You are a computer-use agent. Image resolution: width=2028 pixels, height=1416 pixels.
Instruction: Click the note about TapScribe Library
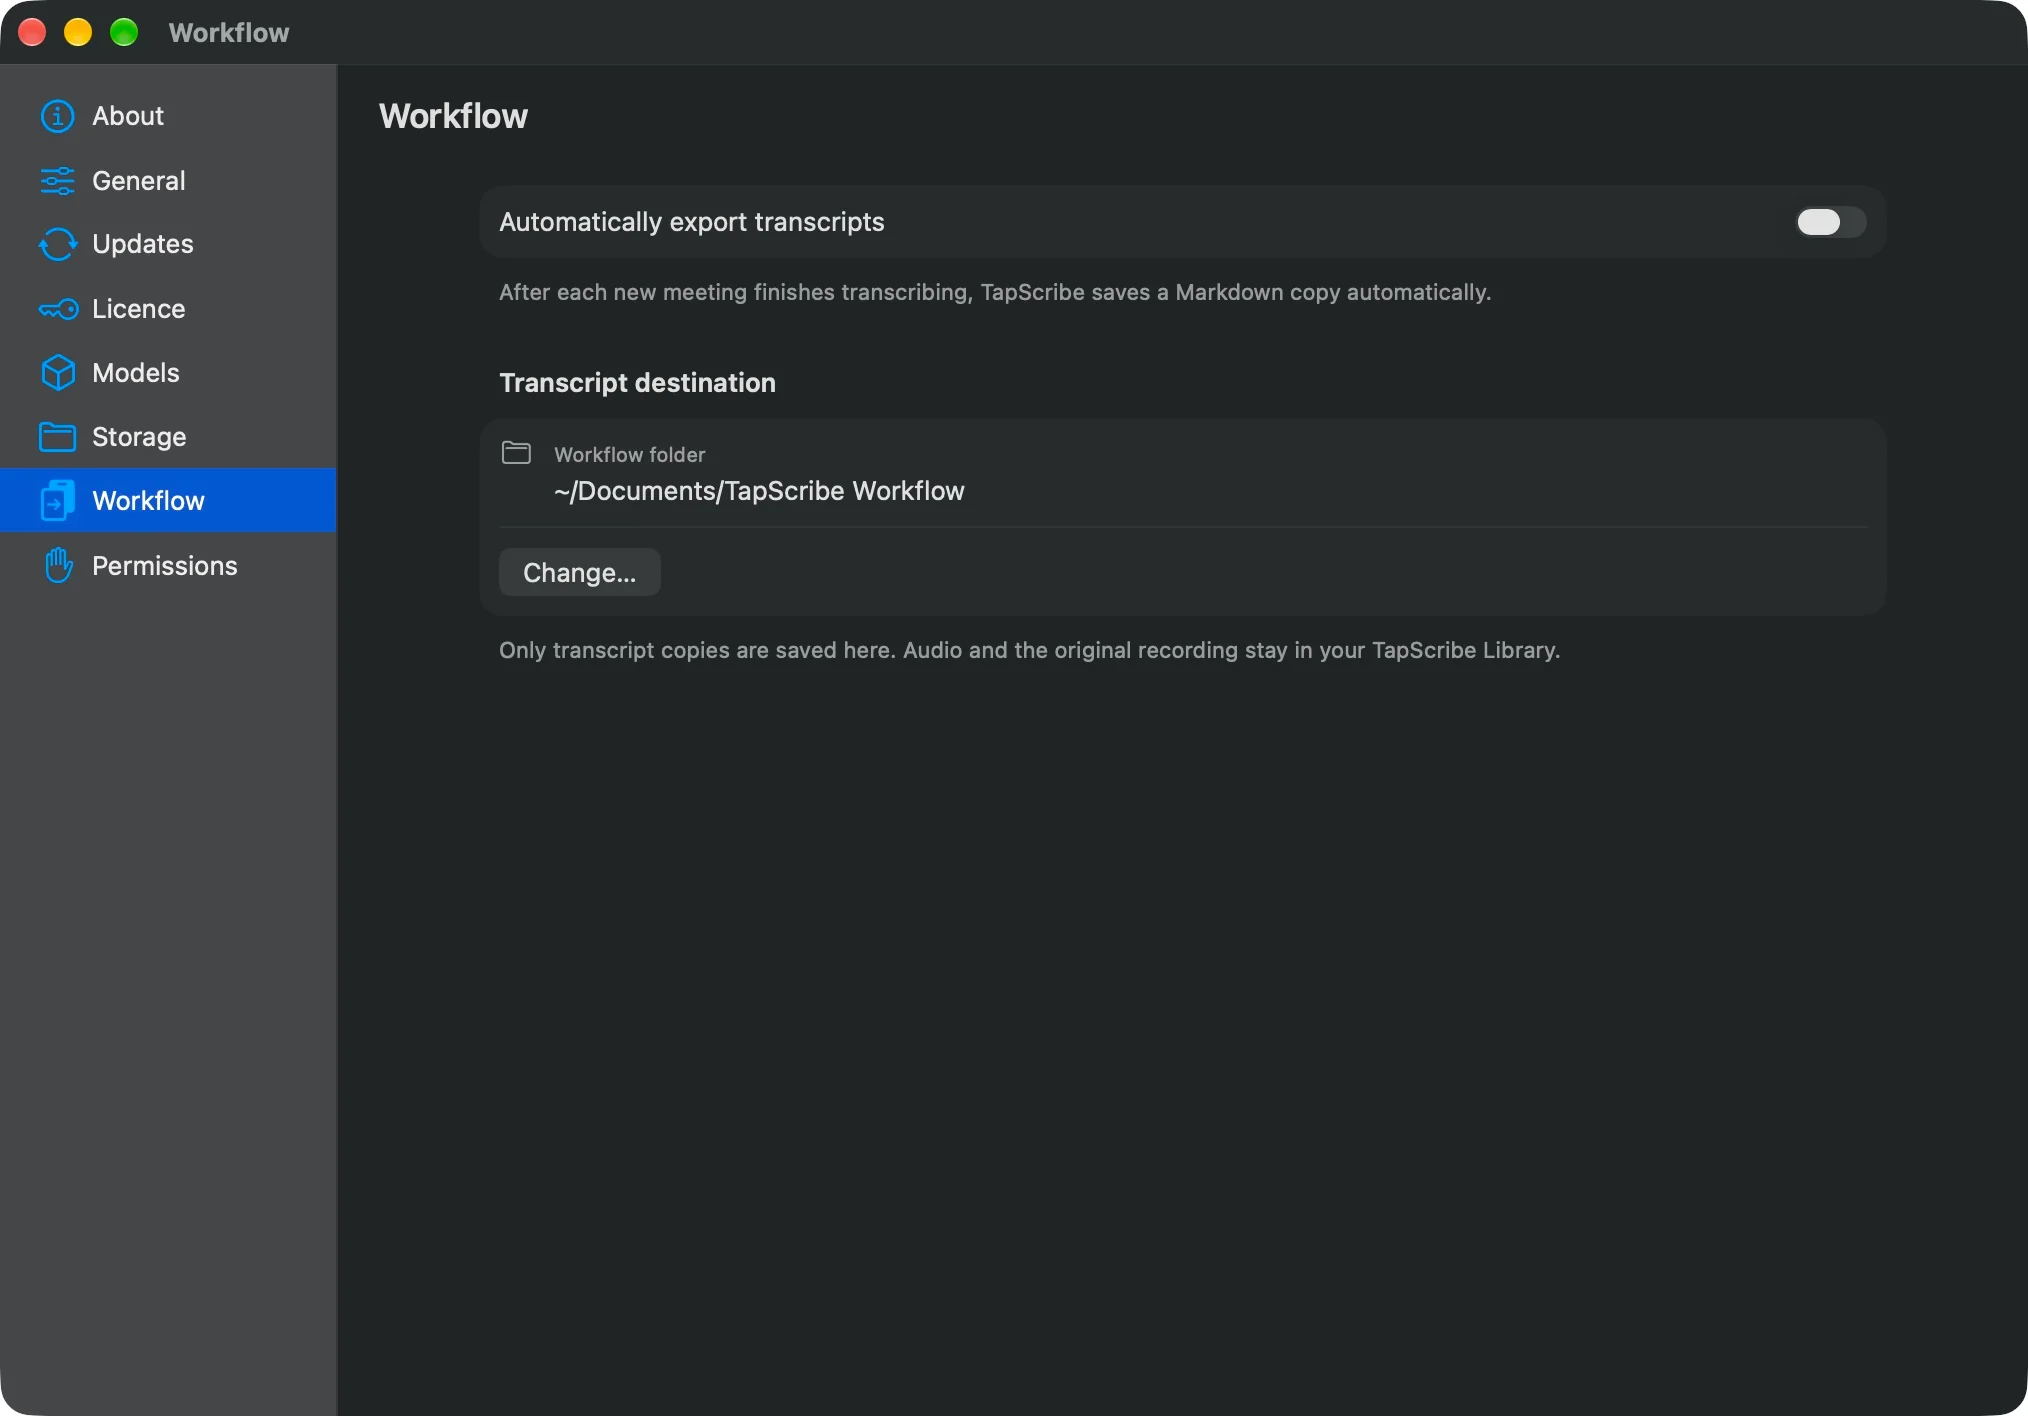click(1029, 650)
